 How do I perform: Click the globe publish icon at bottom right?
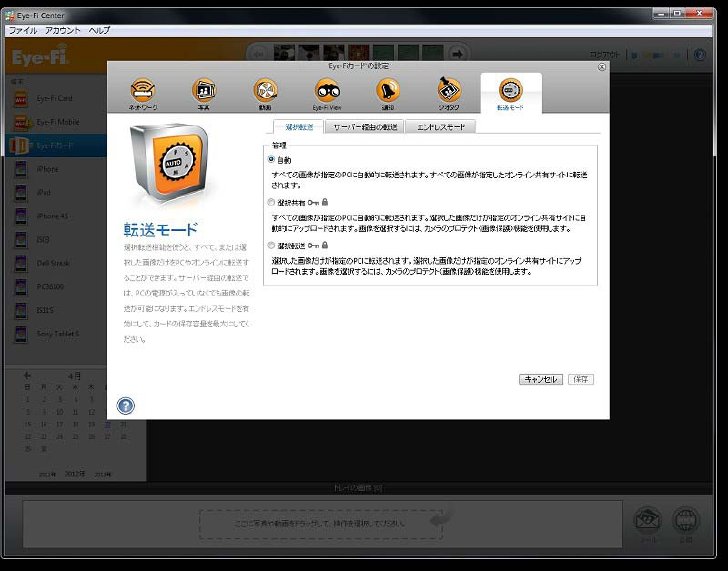click(x=686, y=520)
